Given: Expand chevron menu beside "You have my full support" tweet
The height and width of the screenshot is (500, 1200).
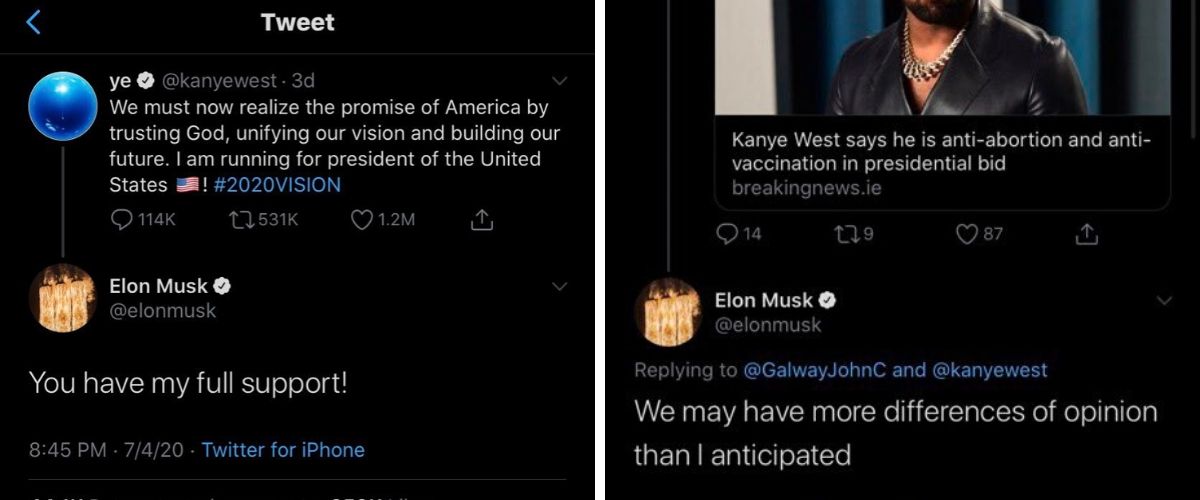Looking at the screenshot, I should pyautogui.click(x=560, y=287).
